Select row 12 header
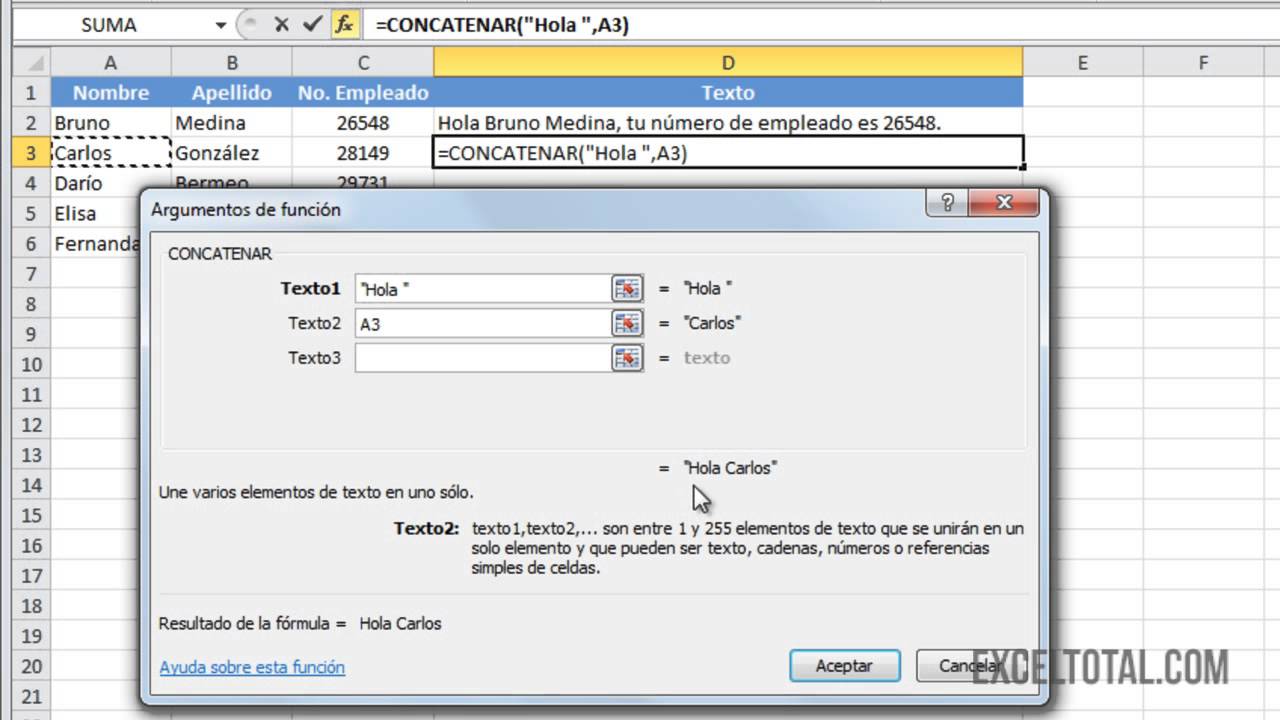This screenshot has width=1280, height=720. pos(31,425)
